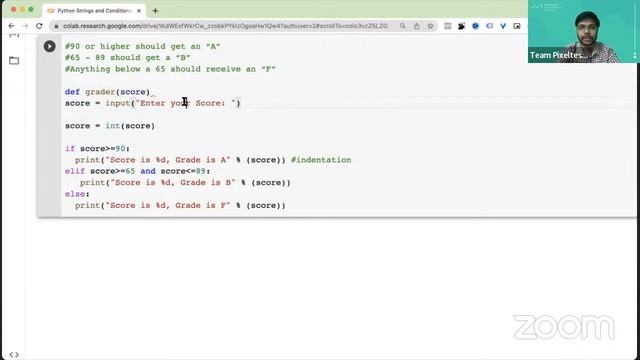The width and height of the screenshot is (640, 360).
Task: Reload the Colab page
Action: click(x=39, y=26)
